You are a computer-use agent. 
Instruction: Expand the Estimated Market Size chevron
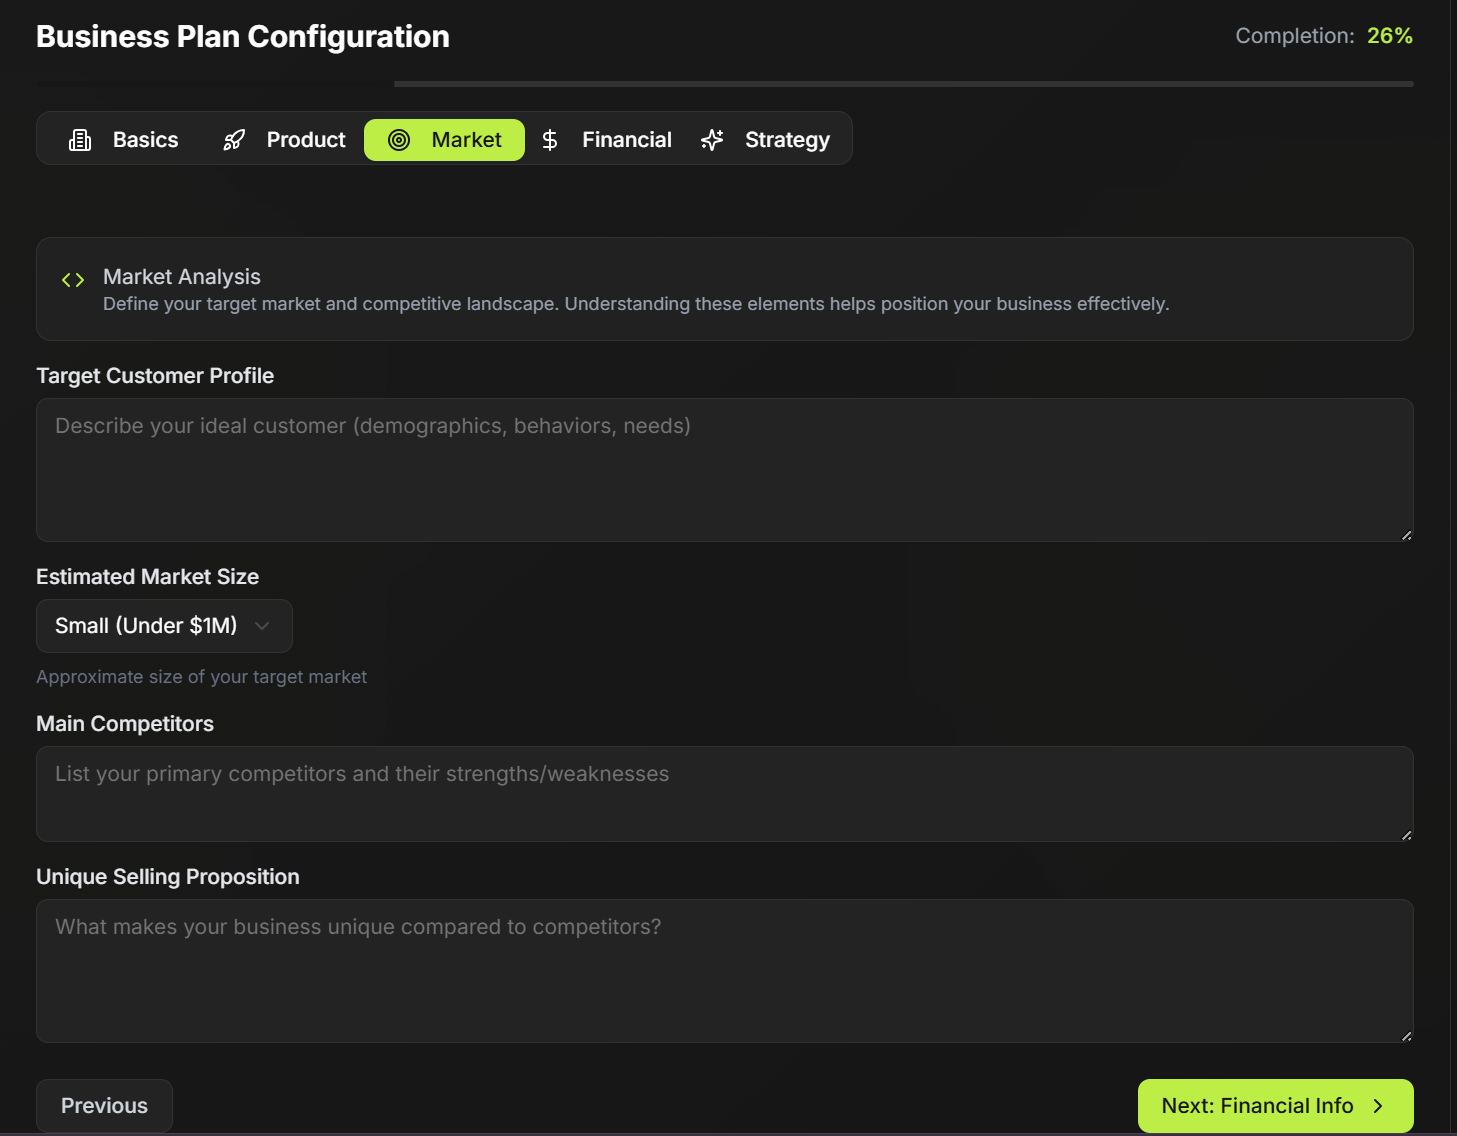(262, 626)
